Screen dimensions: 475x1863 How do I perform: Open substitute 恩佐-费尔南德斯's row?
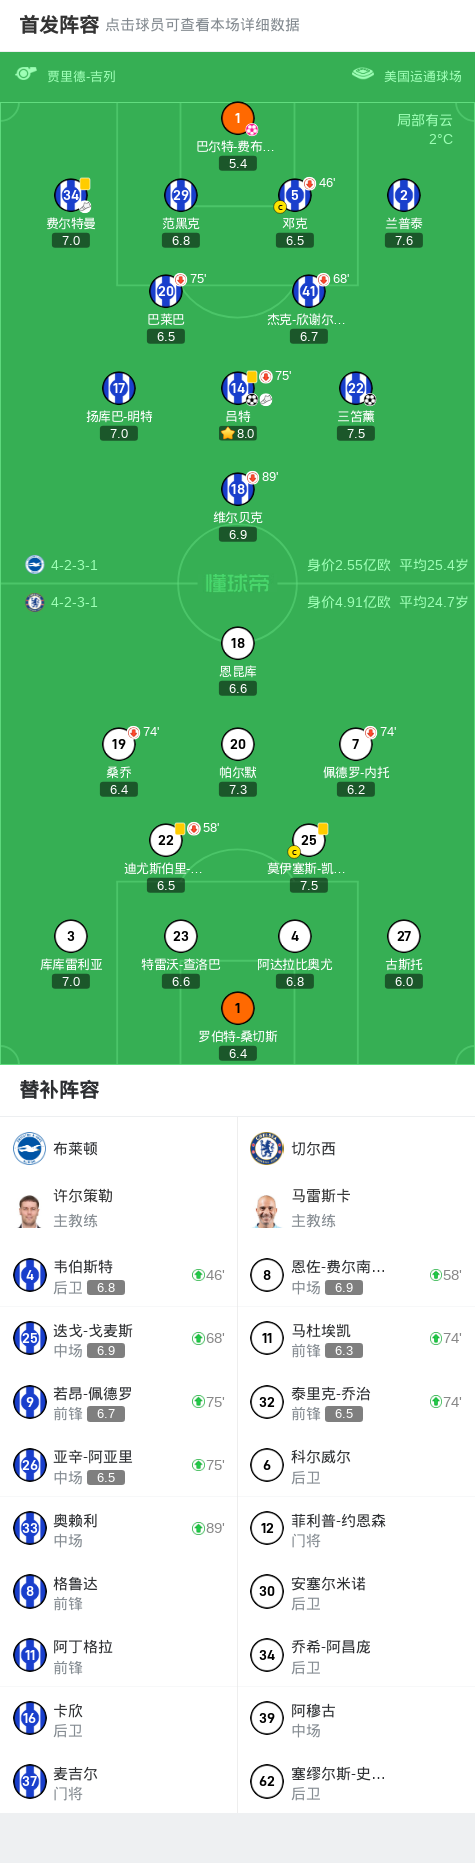(356, 1276)
